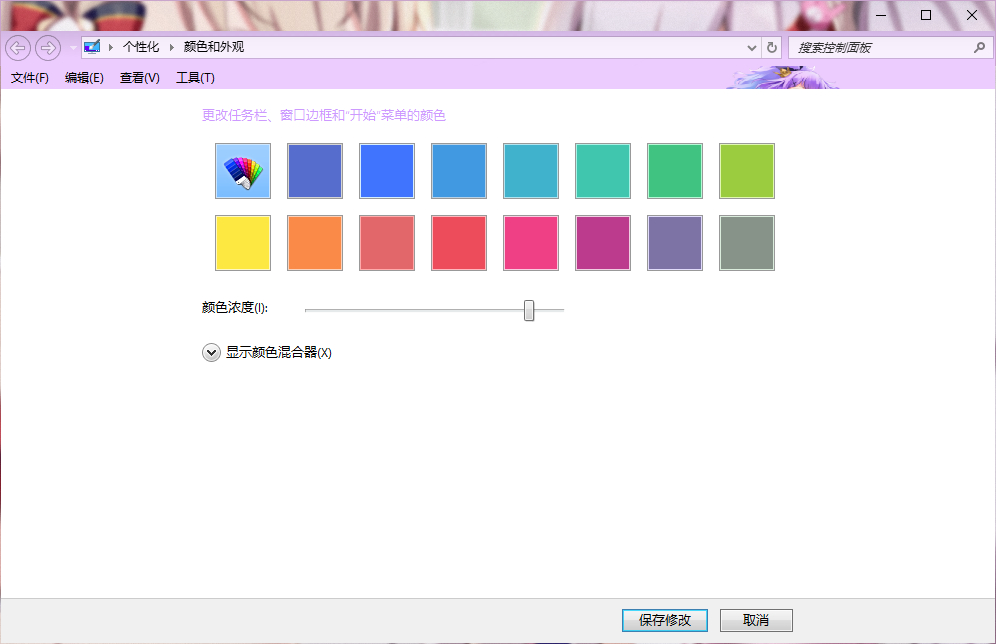Click the control panel icon in address bar

92,47
